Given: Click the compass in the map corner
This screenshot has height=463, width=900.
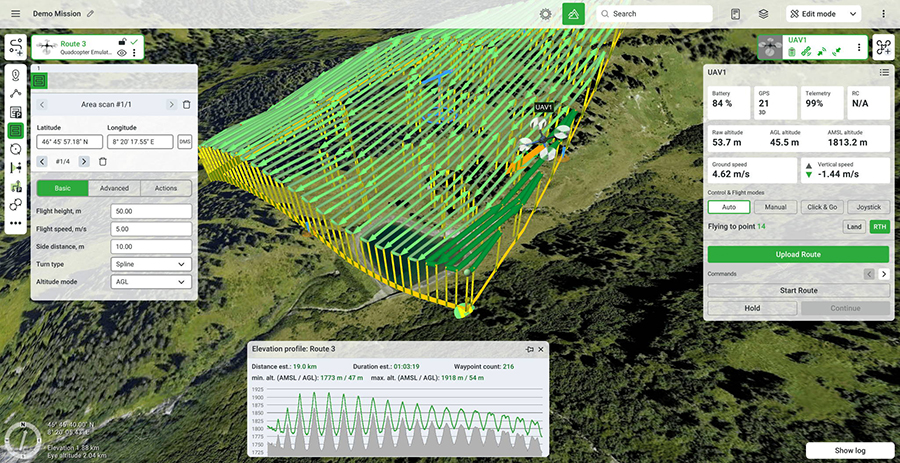Looking at the screenshot, I should coord(21,438).
